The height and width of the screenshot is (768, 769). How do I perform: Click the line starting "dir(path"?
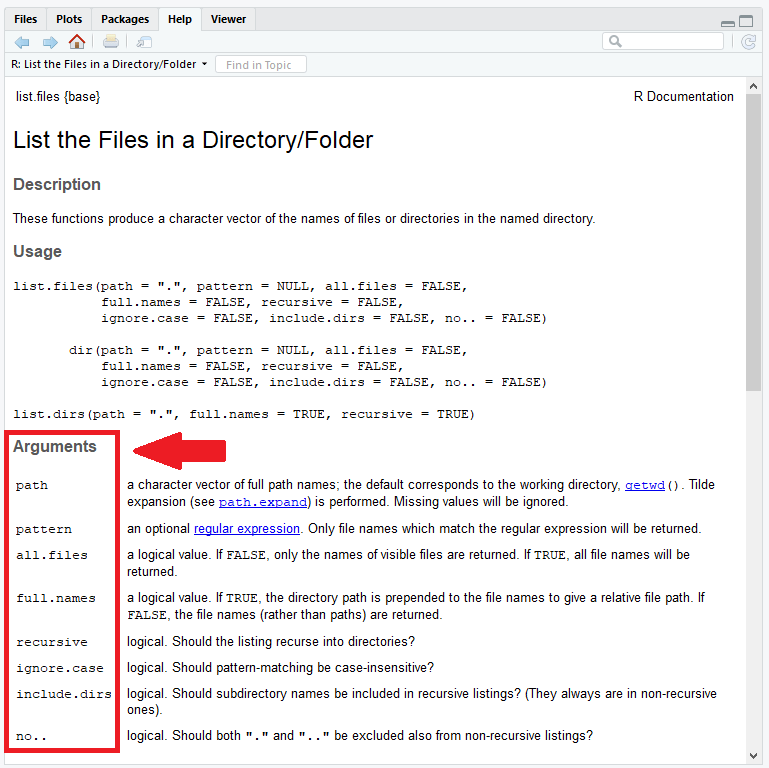pyautogui.click(x=268, y=351)
